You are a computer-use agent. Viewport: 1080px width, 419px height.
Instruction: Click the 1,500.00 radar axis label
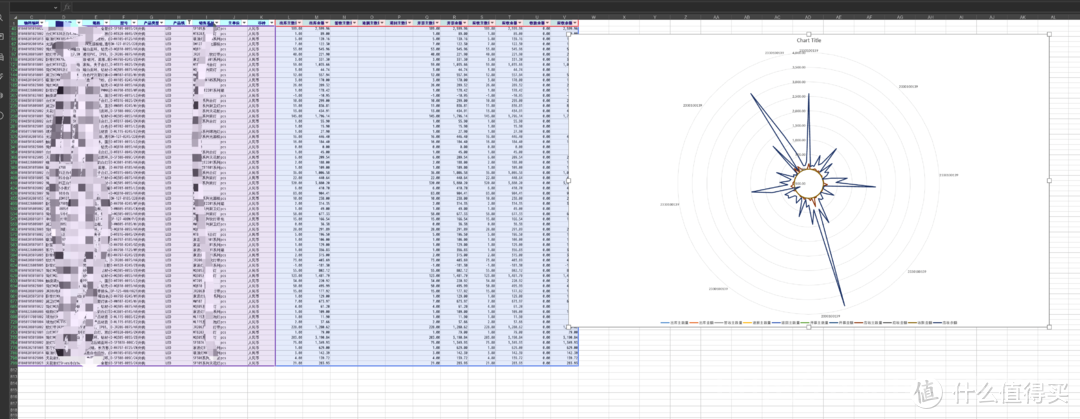click(x=799, y=125)
